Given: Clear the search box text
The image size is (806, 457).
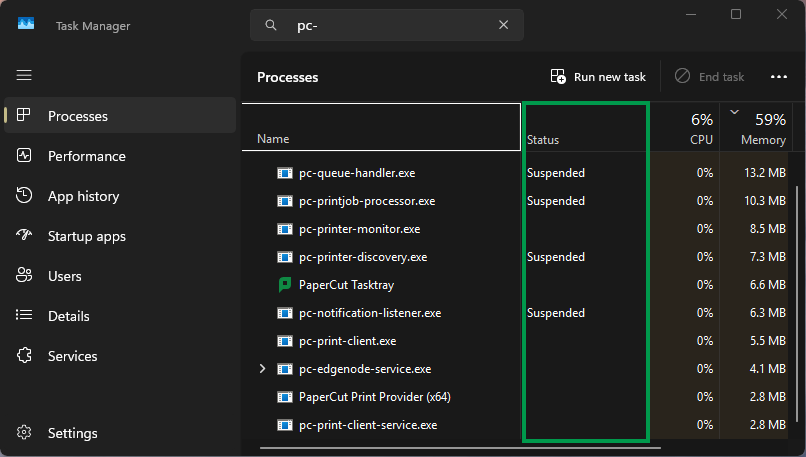Looking at the screenshot, I should pos(503,25).
